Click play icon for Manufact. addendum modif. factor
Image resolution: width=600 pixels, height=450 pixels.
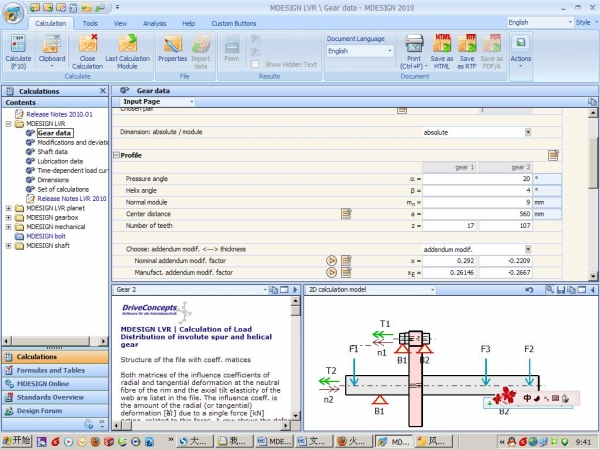coord(331,272)
